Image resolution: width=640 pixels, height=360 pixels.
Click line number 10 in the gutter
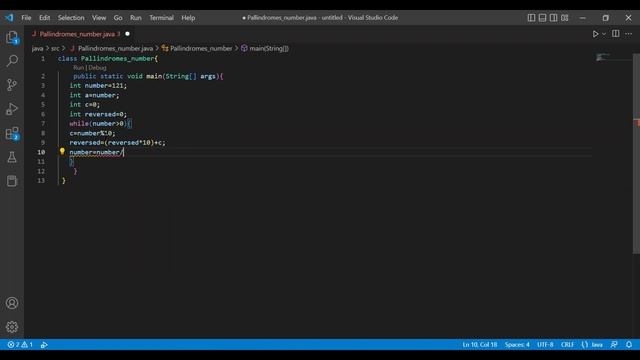41,152
